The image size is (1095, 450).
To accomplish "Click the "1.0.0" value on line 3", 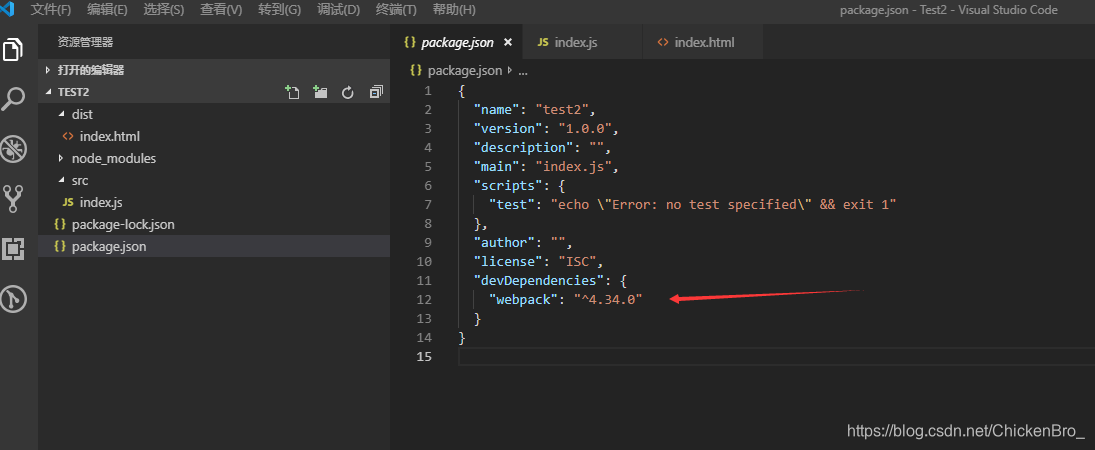I will point(587,129).
